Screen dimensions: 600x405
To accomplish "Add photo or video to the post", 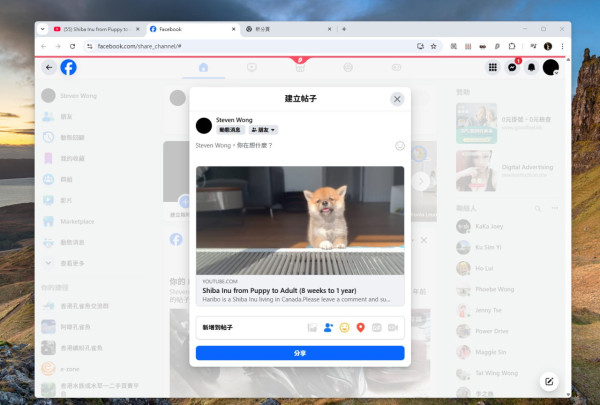I will [x=312, y=328].
